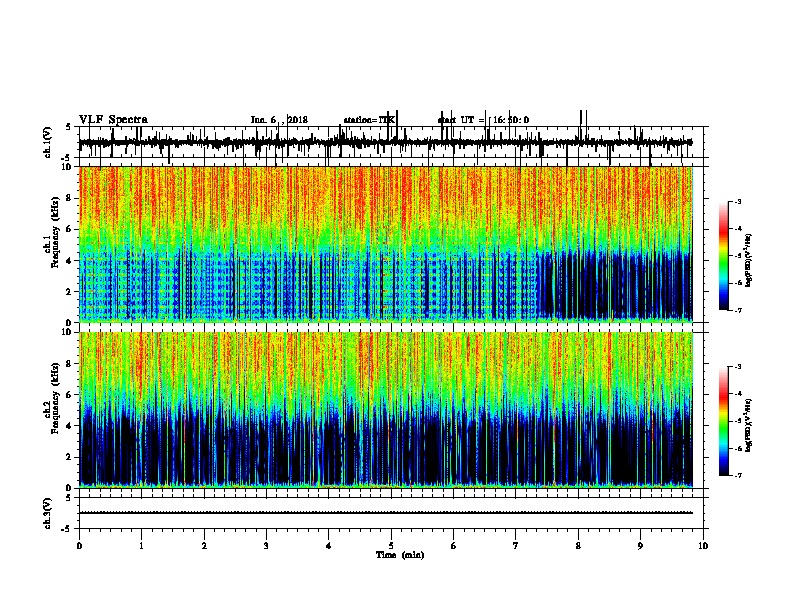Click the ch.3 flat waveform trace

tap(385, 513)
